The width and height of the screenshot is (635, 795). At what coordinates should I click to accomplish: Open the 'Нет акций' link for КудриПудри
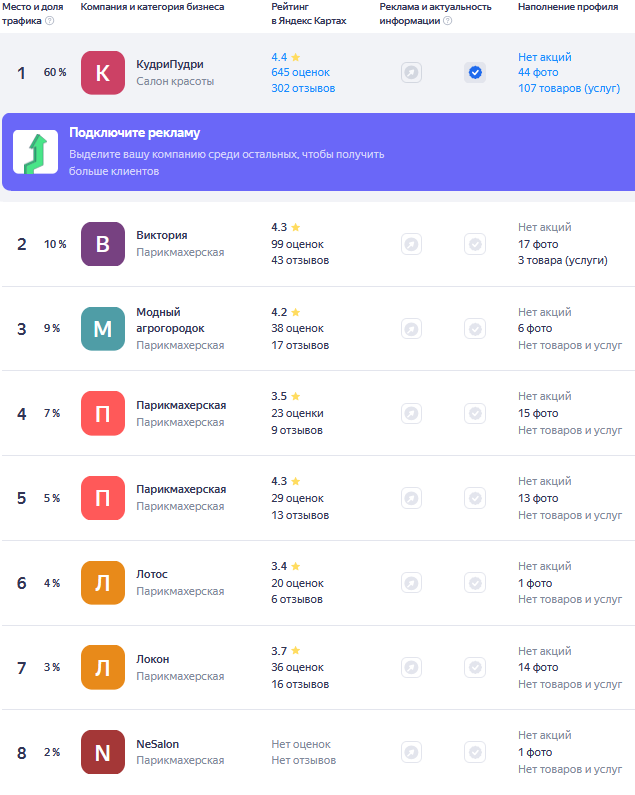(544, 57)
